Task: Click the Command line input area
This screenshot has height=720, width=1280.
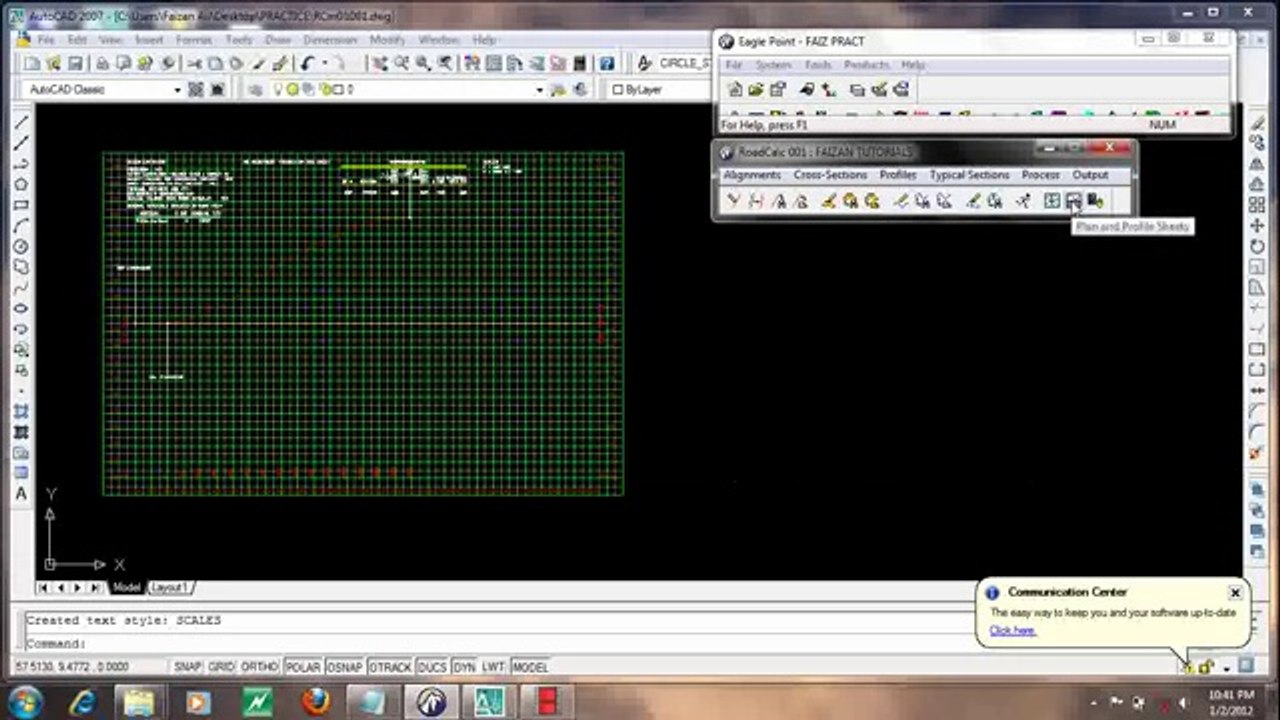Action: [500, 644]
